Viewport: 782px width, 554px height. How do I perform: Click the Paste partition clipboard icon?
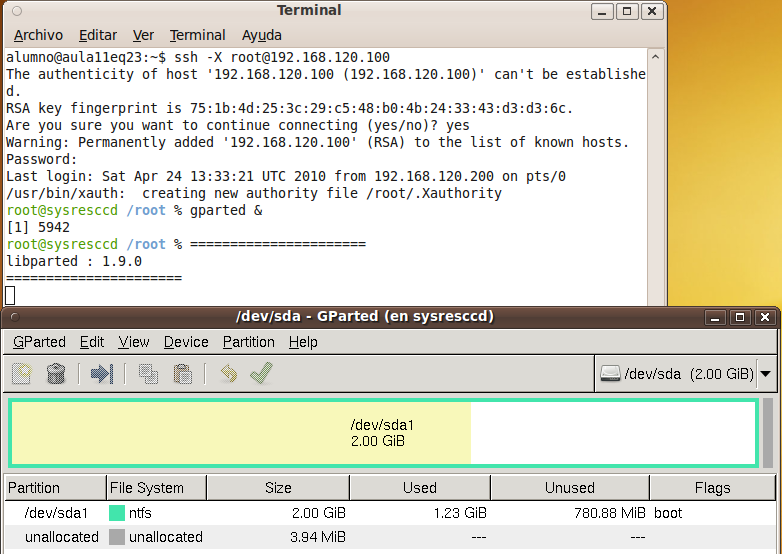(183, 373)
